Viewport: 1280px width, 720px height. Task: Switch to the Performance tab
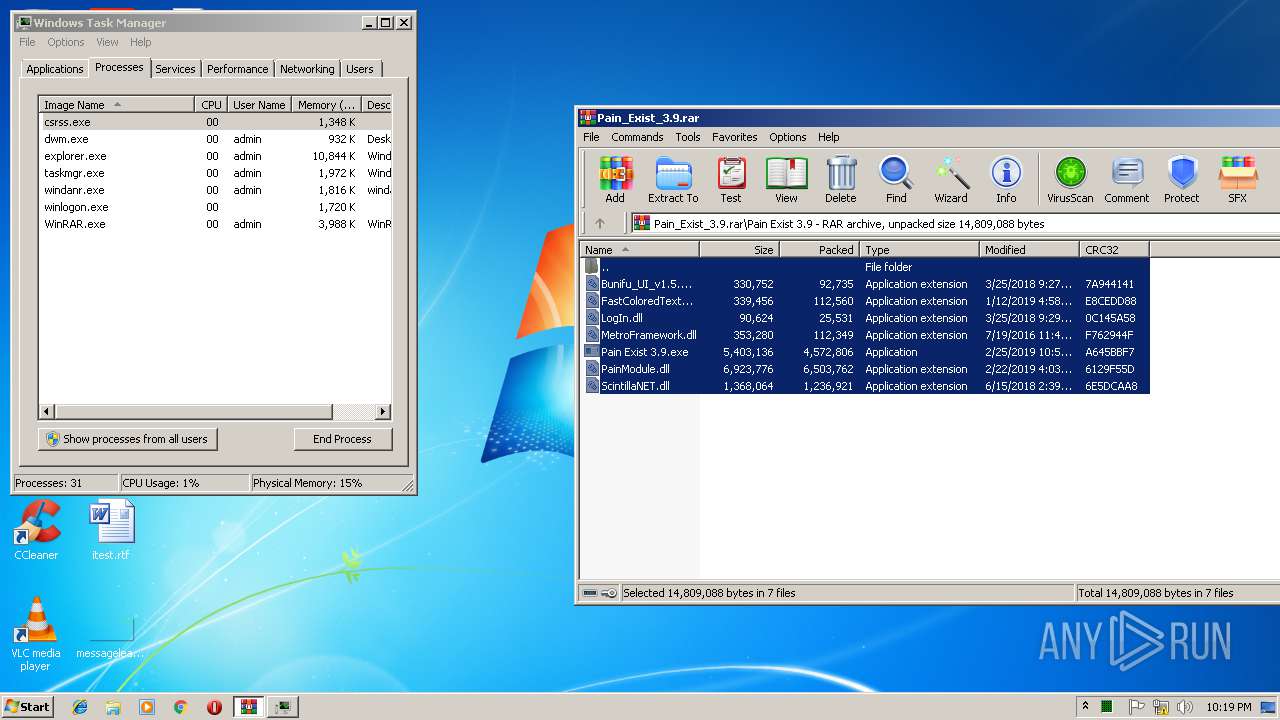pyautogui.click(x=238, y=69)
